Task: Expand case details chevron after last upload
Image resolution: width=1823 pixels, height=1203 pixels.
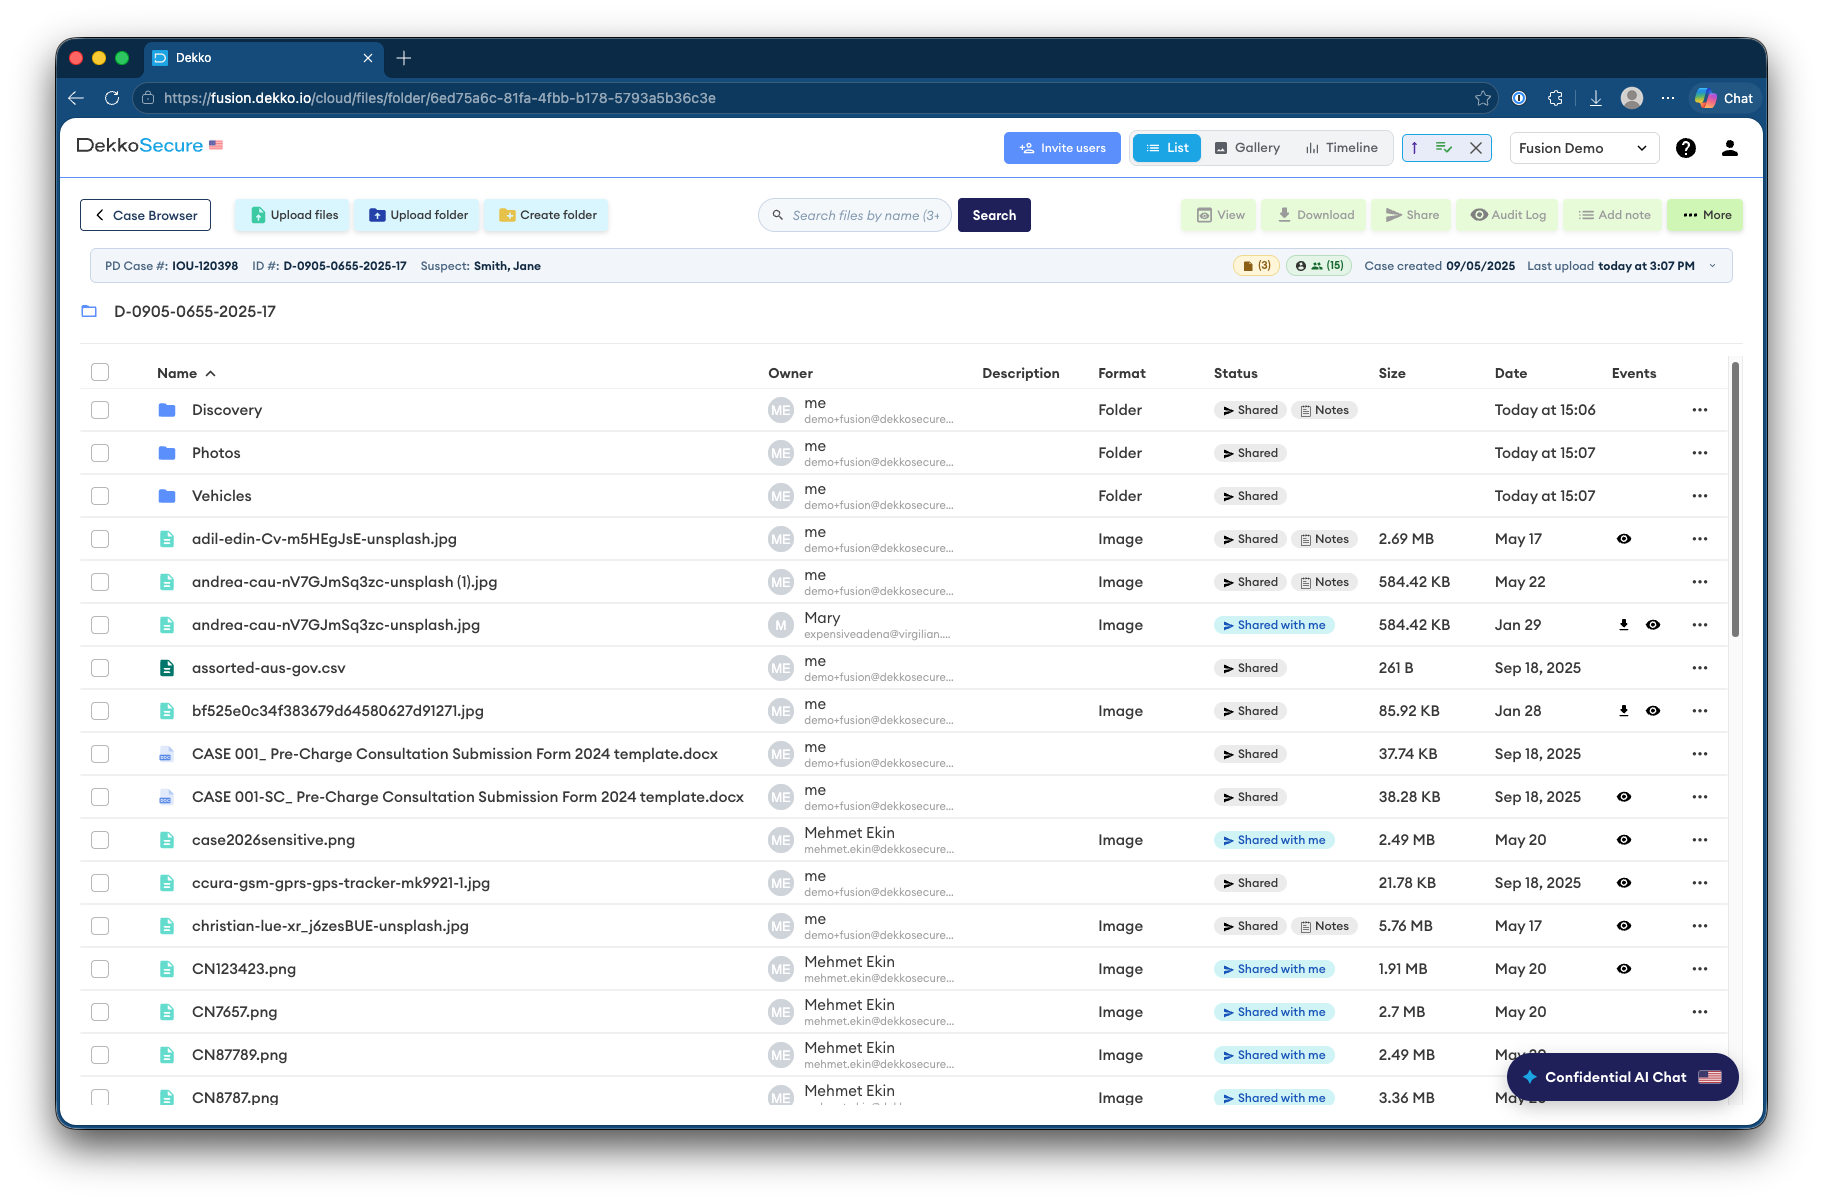Action: pos(1712,266)
